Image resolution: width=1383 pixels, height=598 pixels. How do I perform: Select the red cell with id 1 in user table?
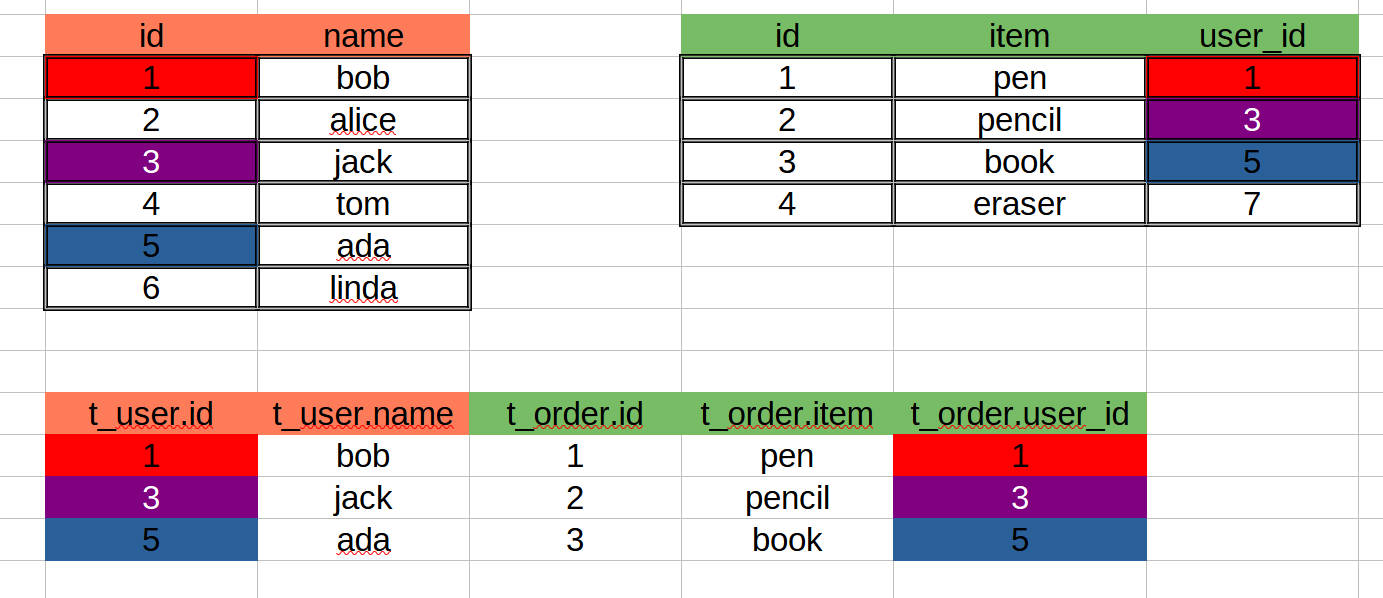tap(151, 78)
